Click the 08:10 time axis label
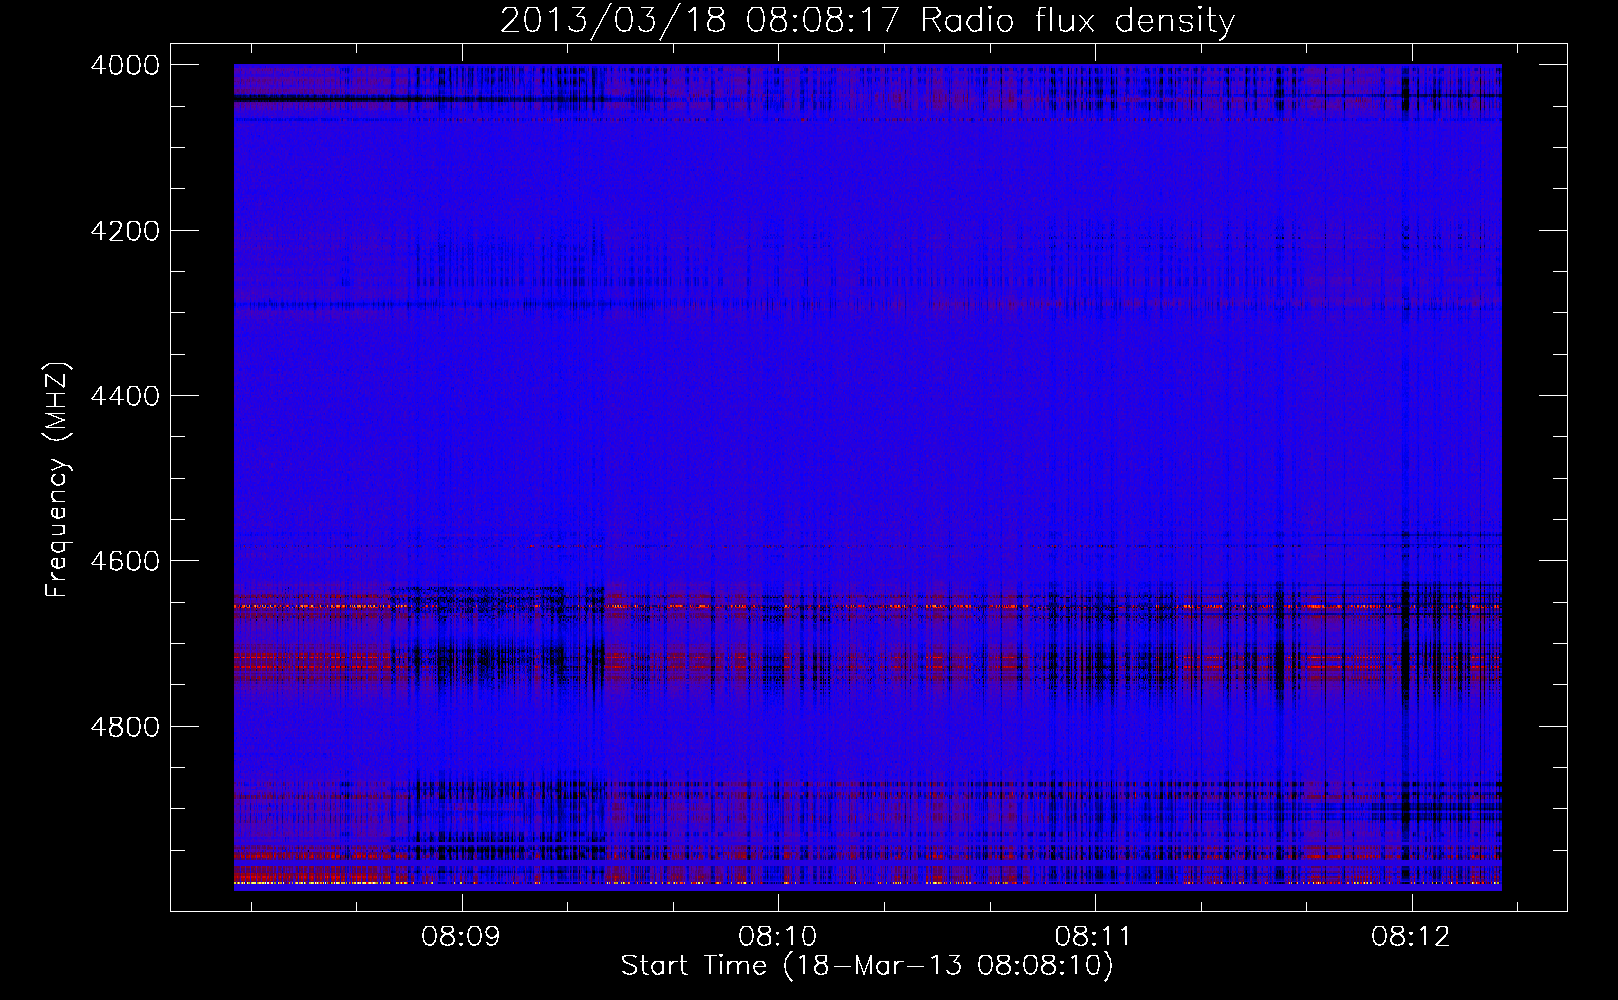Viewport: 1618px width, 1000px height. point(777,937)
